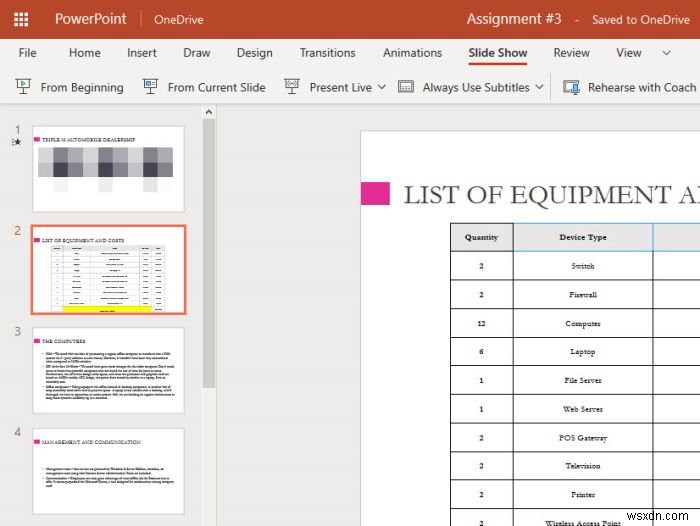Click the thumbnail pane scroll up arrow
700x526 pixels.
[208, 112]
